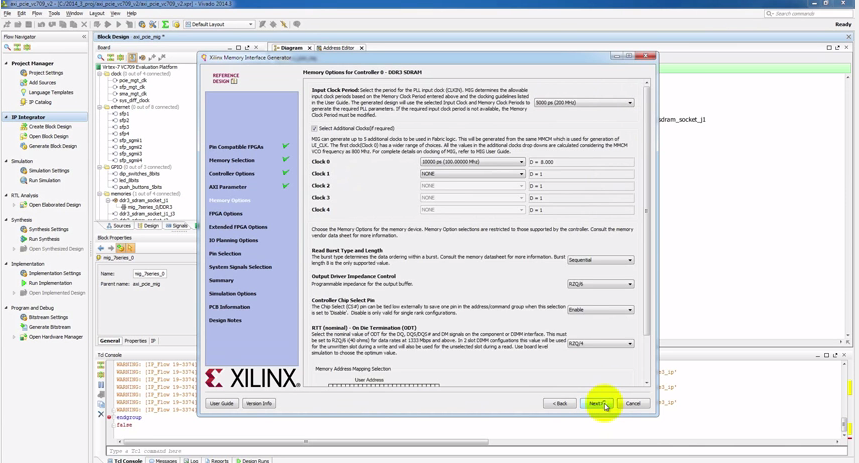Click Run Implementation green arrow icon
859x463 pixels.
click(24, 283)
